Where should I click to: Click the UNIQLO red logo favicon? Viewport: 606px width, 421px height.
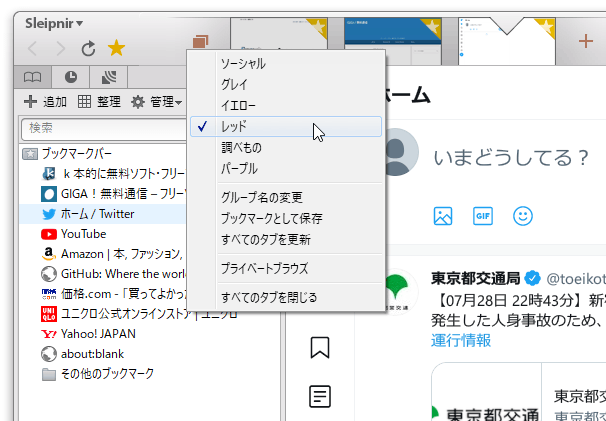tap(49, 314)
